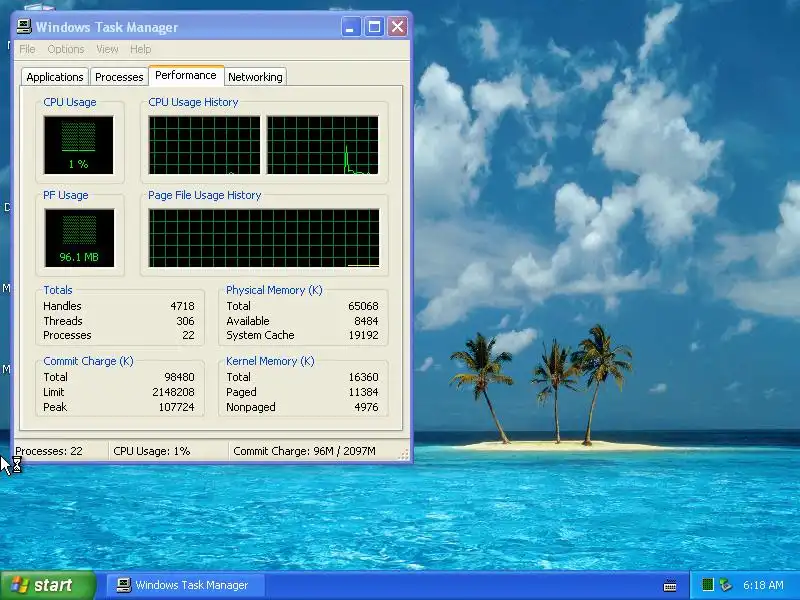Click the PF Usage meter showing 96.1 MB
This screenshot has height=600, width=800.
coord(79,238)
